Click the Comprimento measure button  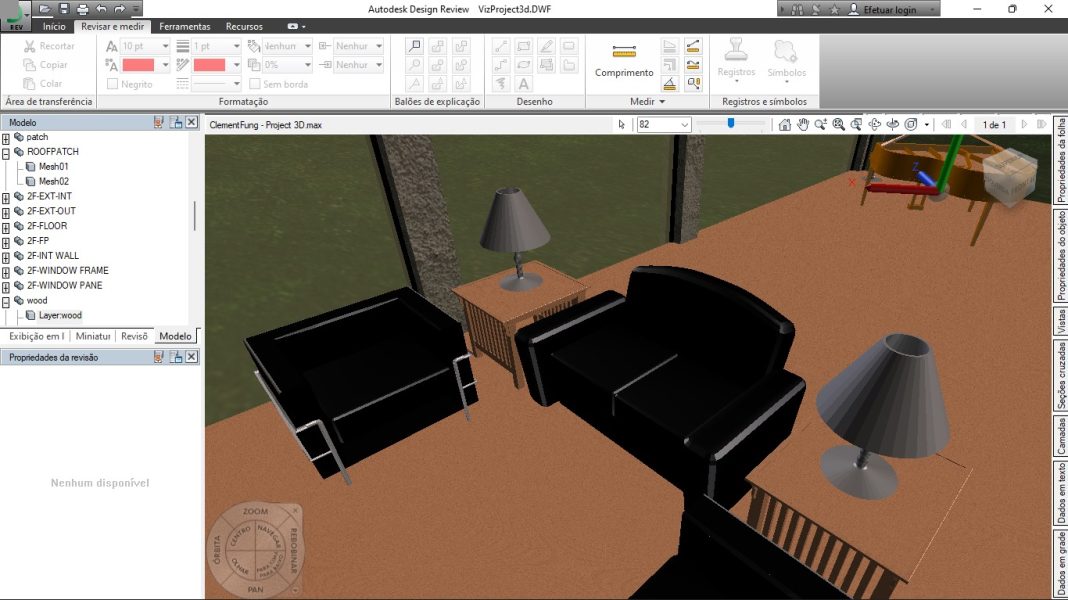coord(623,62)
